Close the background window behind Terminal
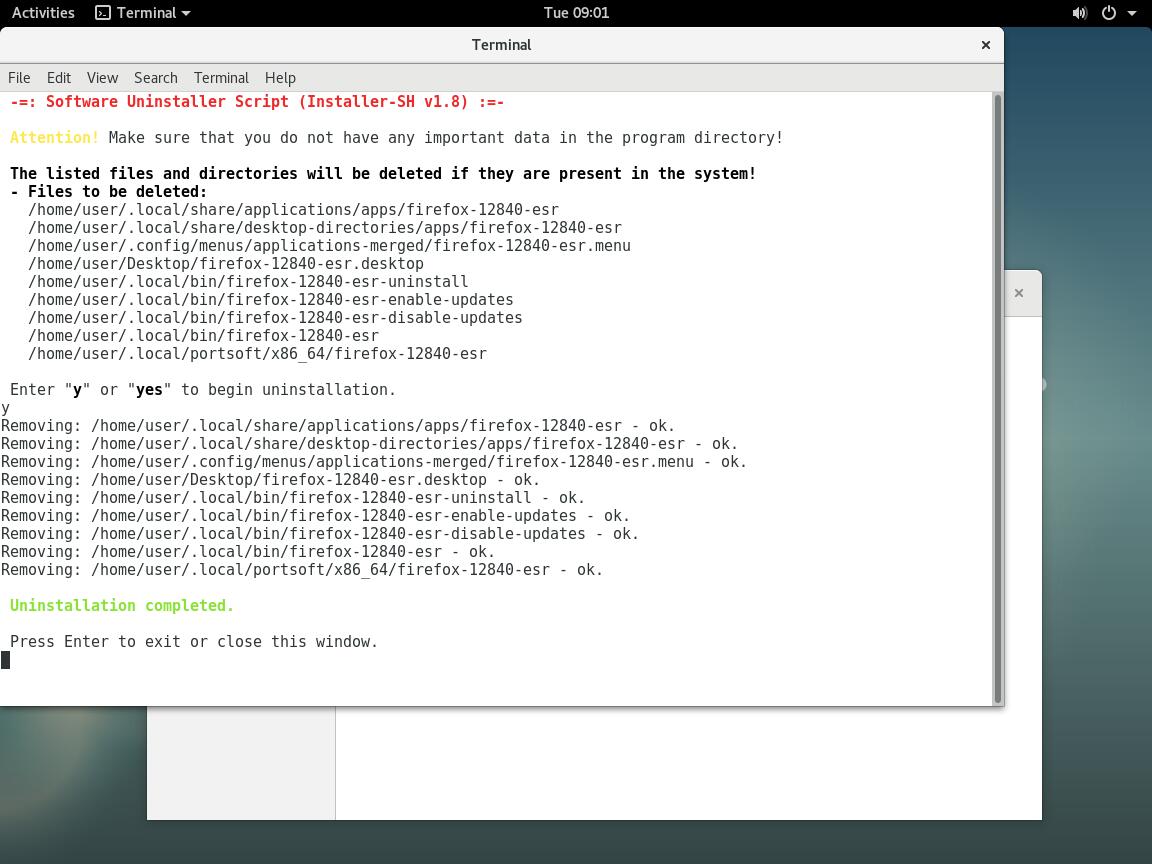 click(1018, 293)
